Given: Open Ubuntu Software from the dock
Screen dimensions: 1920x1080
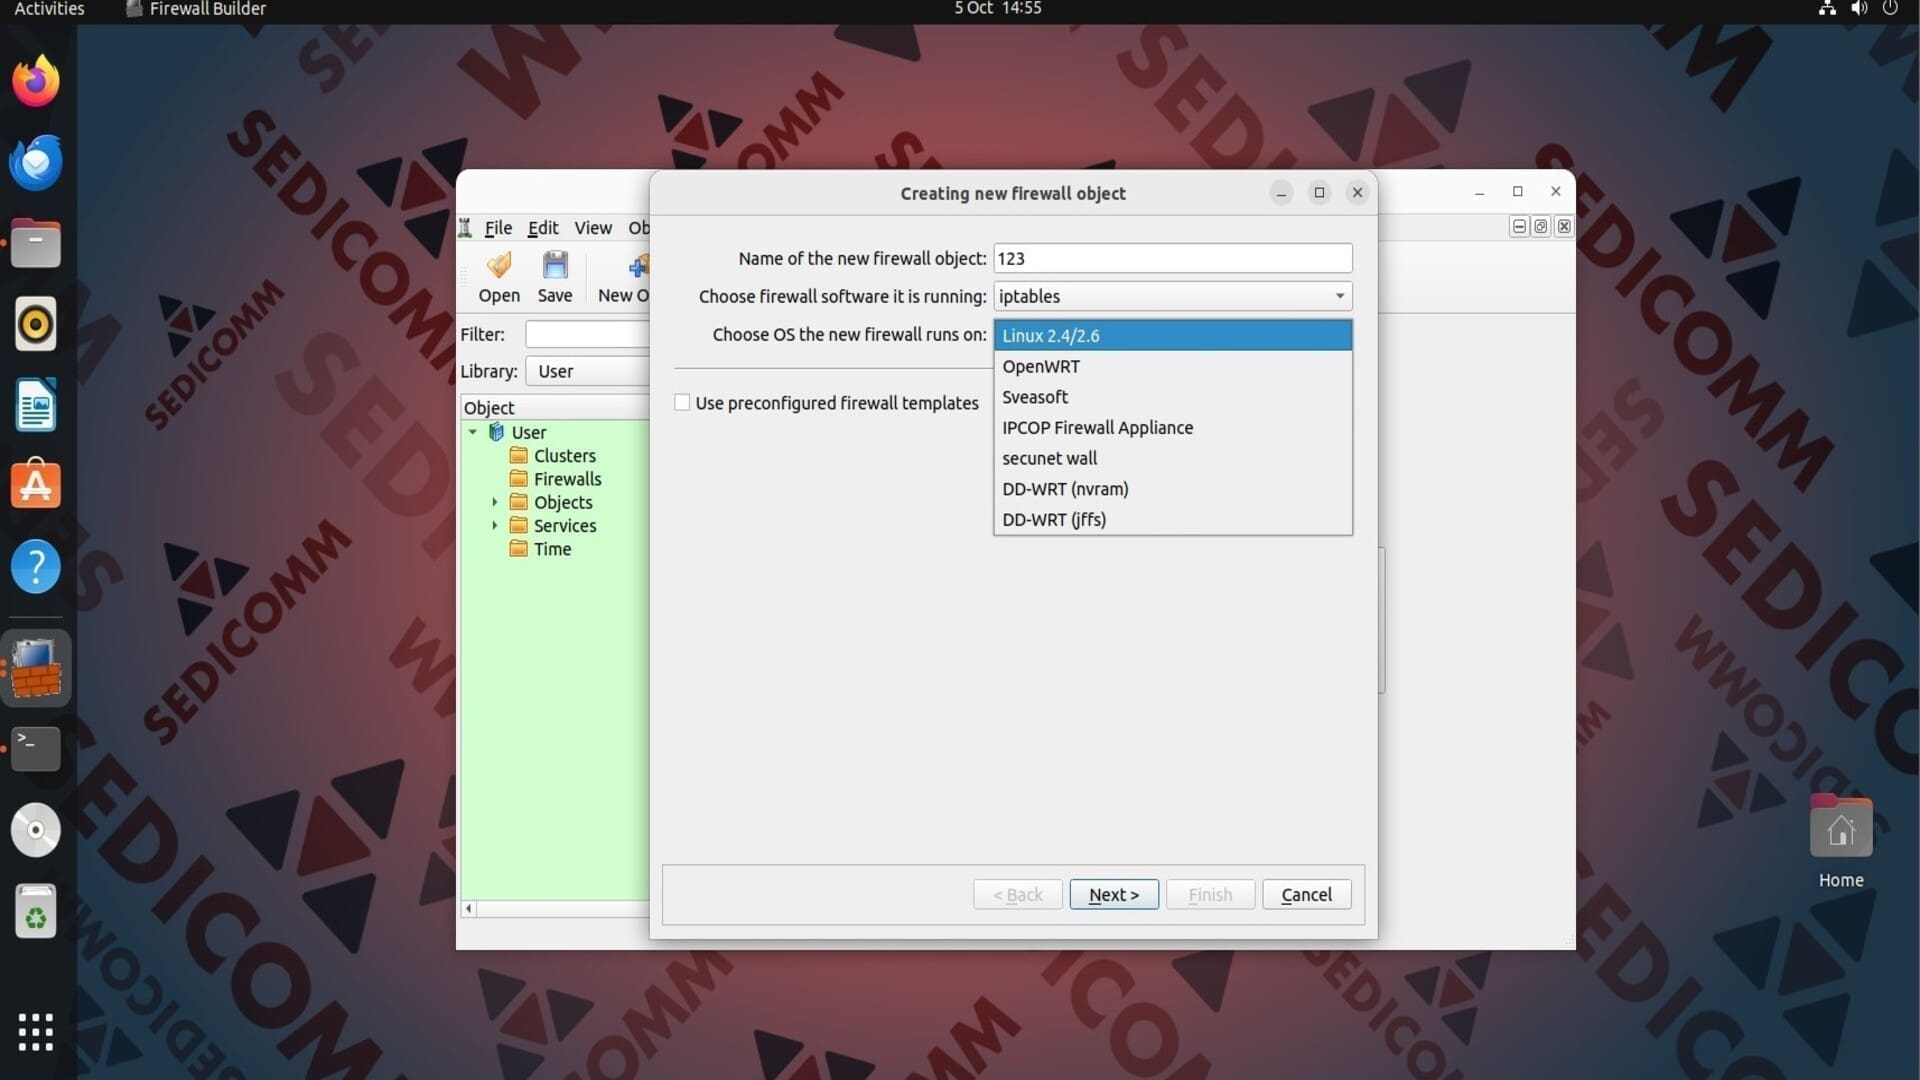Looking at the screenshot, I should [36, 486].
